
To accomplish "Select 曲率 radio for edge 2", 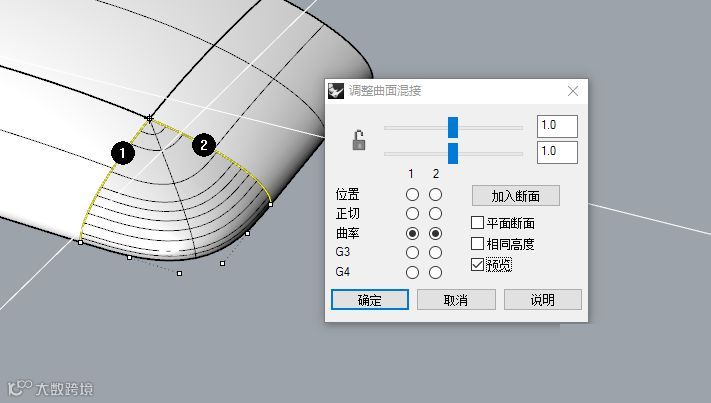I will [435, 233].
